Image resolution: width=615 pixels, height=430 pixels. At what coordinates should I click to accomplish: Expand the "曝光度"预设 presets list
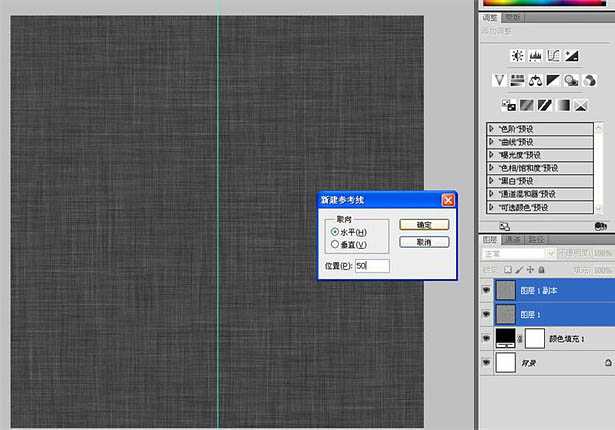click(492, 155)
